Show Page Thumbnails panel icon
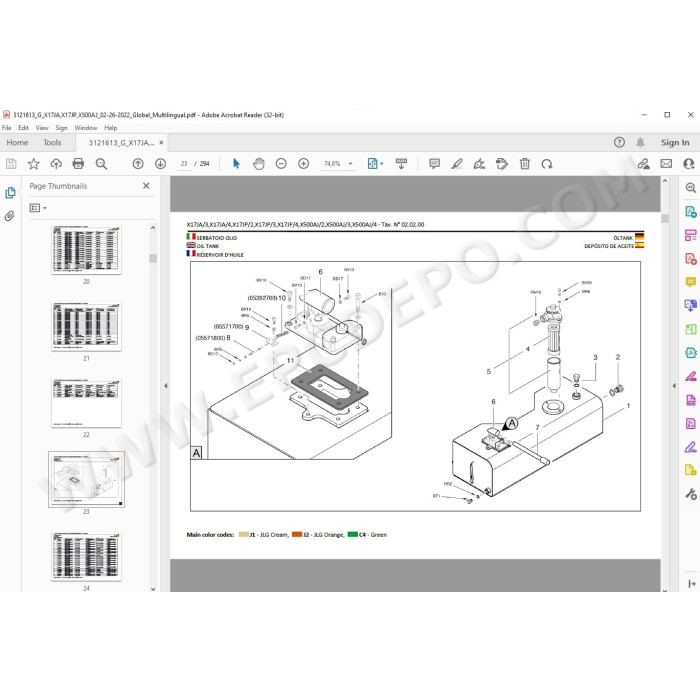700x700 pixels. click(x=10, y=193)
